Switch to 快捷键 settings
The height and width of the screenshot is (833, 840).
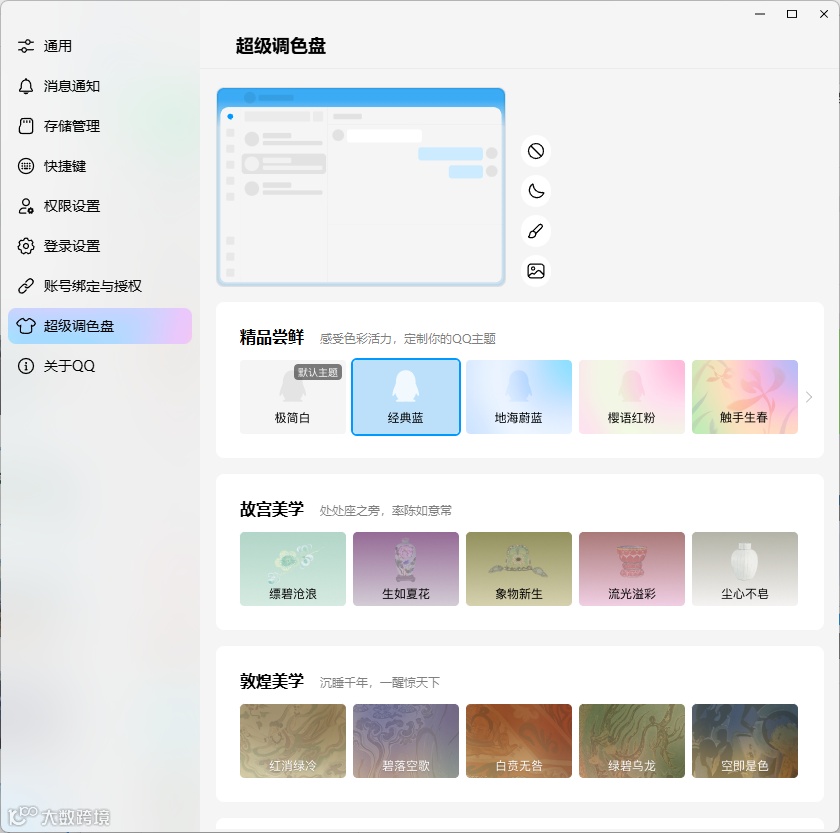point(100,166)
